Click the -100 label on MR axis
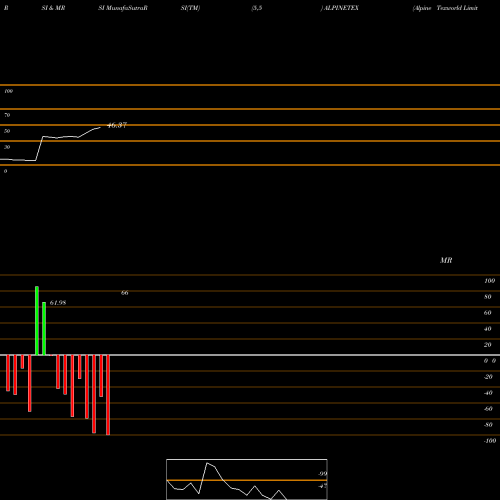The image size is (500, 500). 490,441
